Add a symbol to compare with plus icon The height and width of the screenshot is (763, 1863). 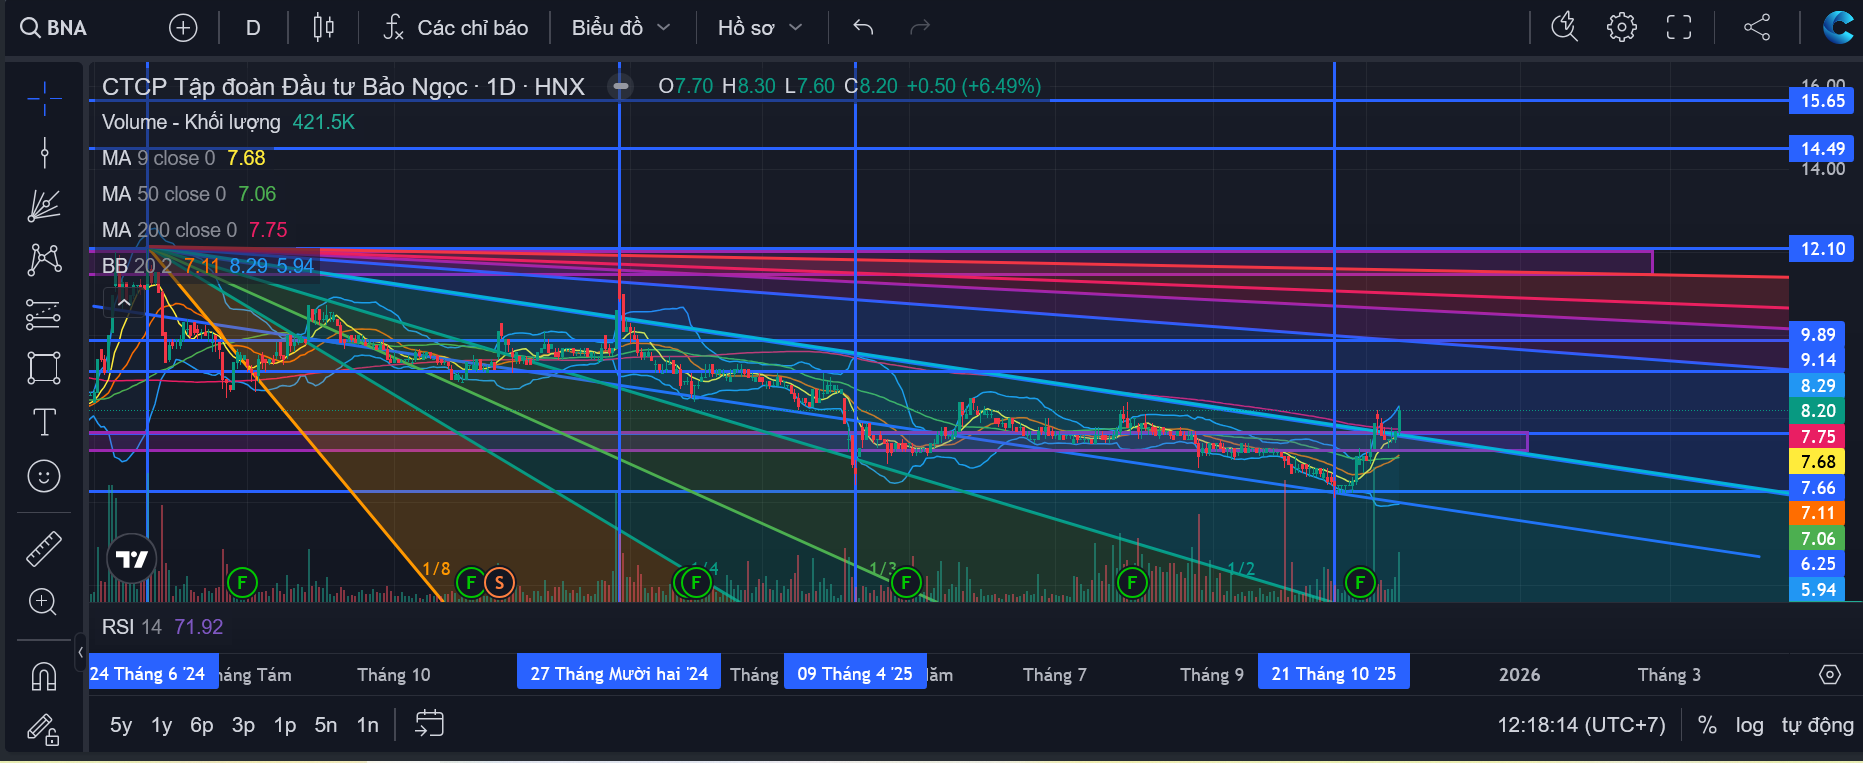click(183, 28)
